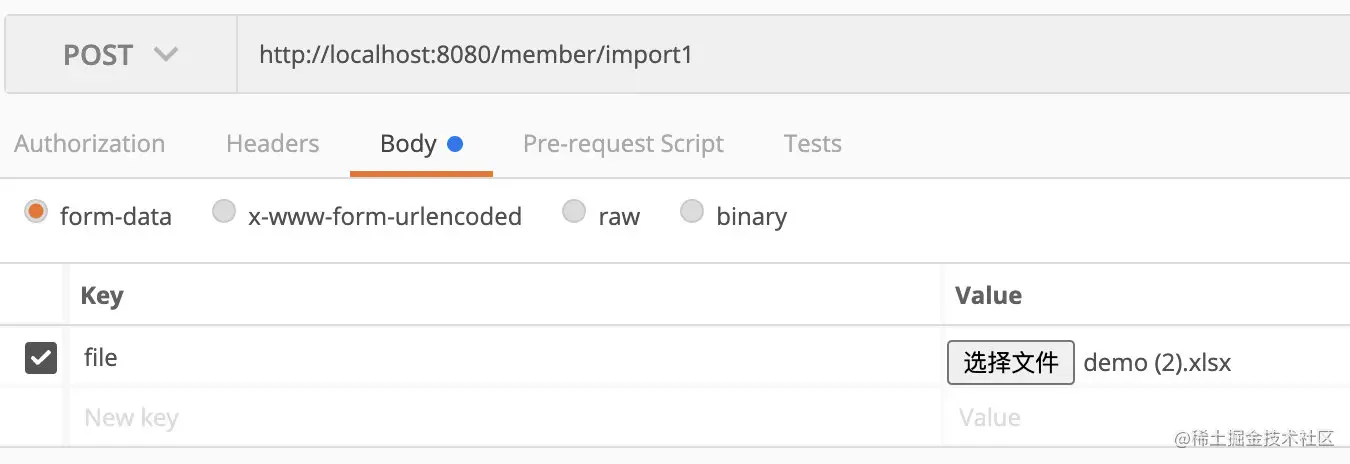The height and width of the screenshot is (464, 1350).
Task: Select the Body tab
Action: point(408,144)
